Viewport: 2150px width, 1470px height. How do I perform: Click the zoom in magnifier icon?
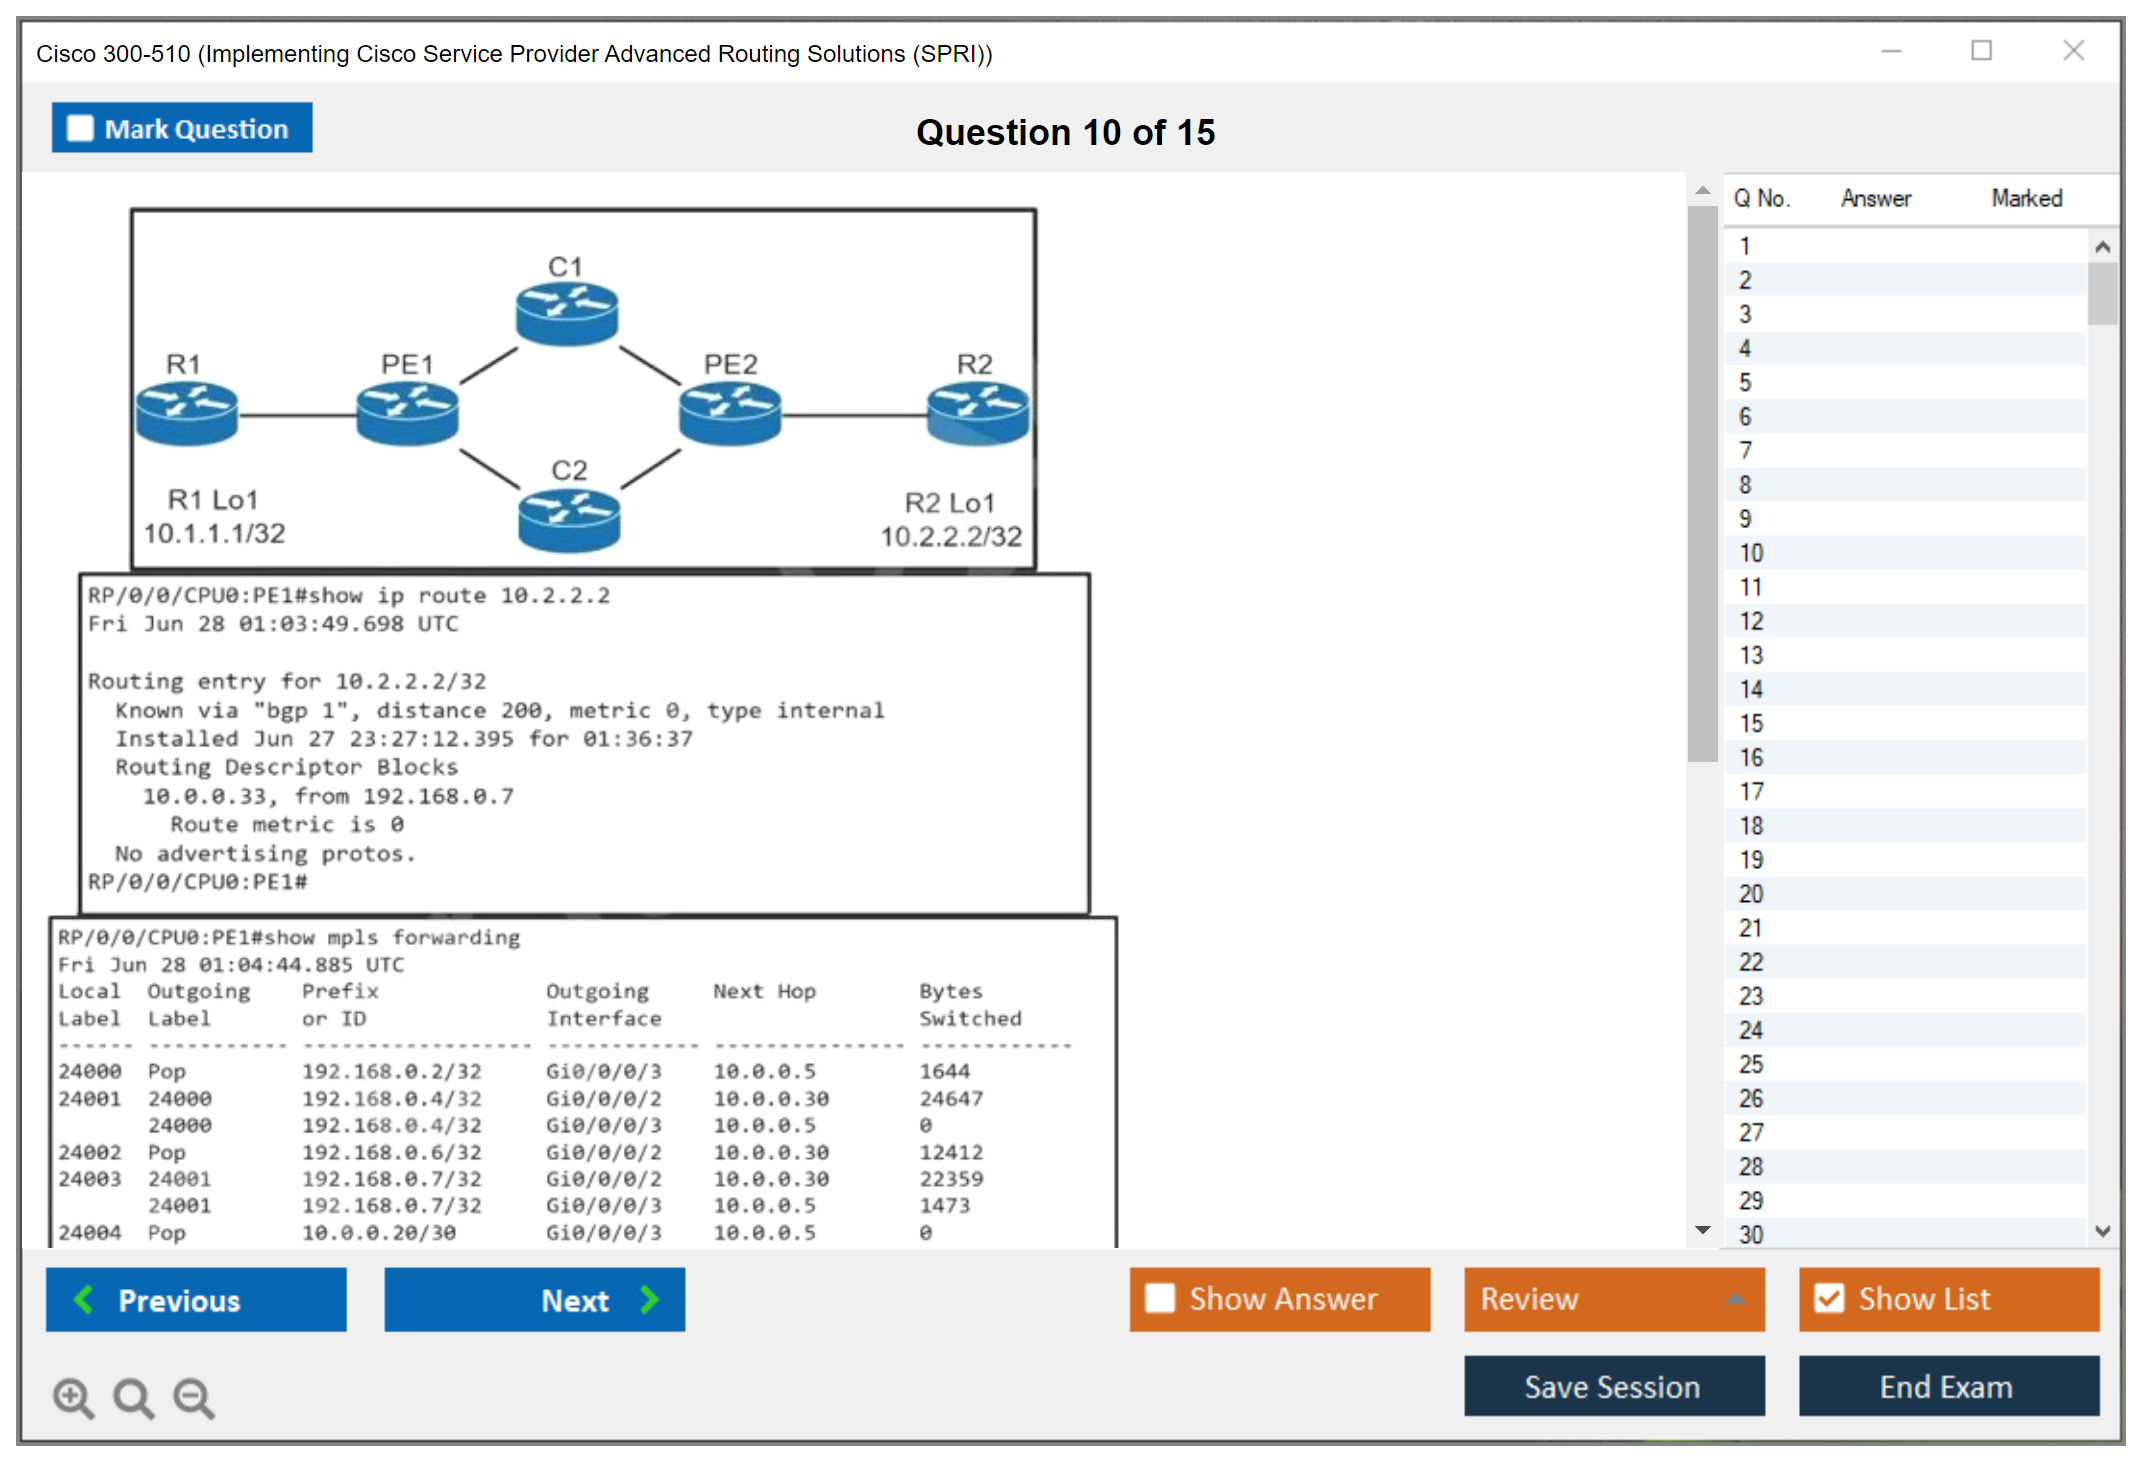click(73, 1397)
